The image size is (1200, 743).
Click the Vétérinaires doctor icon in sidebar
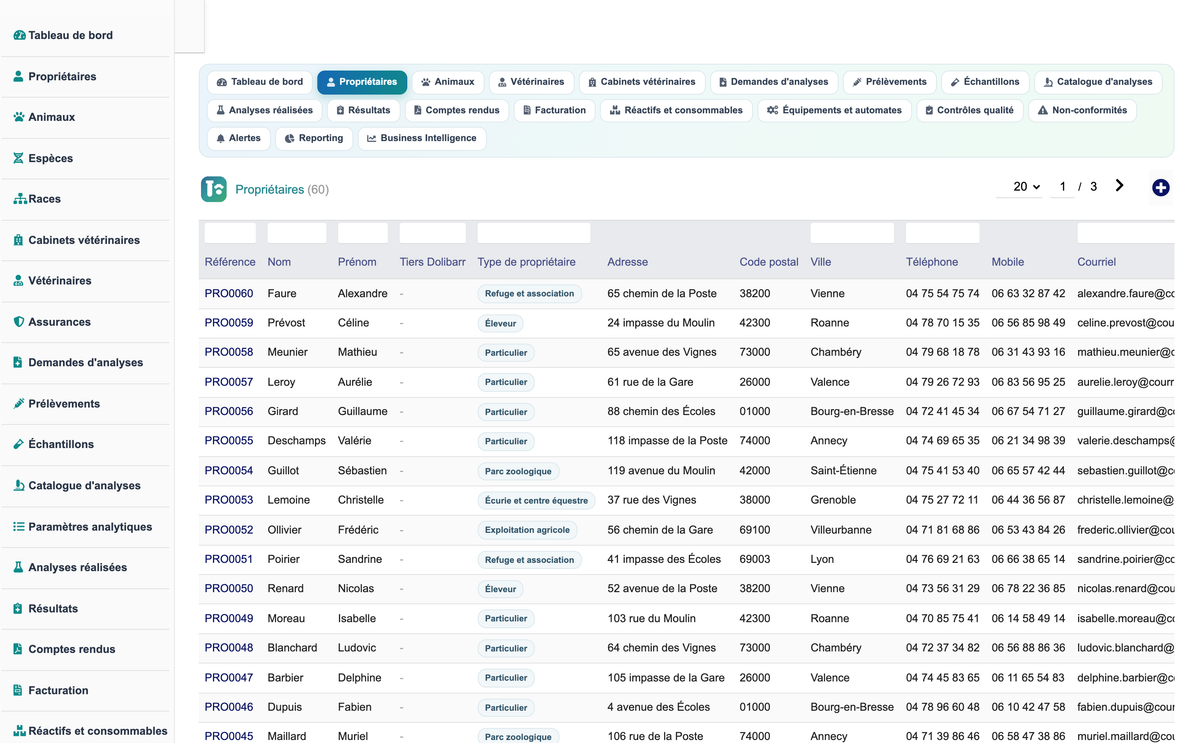click(19, 281)
